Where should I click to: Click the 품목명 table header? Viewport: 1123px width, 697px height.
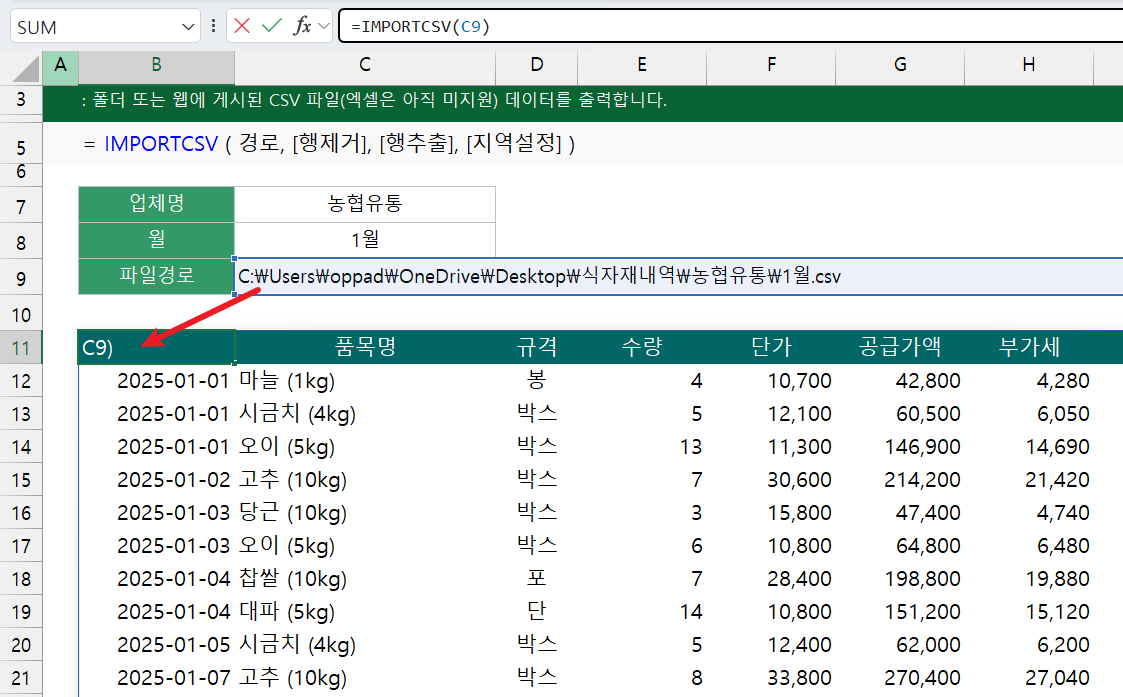(365, 347)
